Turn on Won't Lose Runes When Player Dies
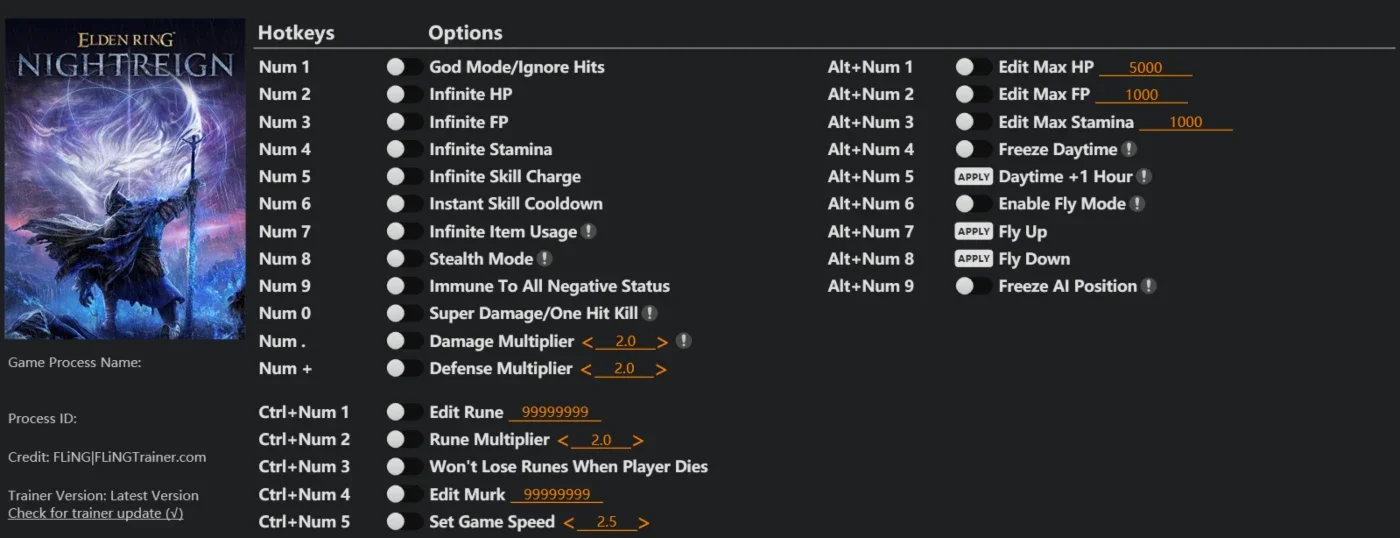 [x=404, y=466]
